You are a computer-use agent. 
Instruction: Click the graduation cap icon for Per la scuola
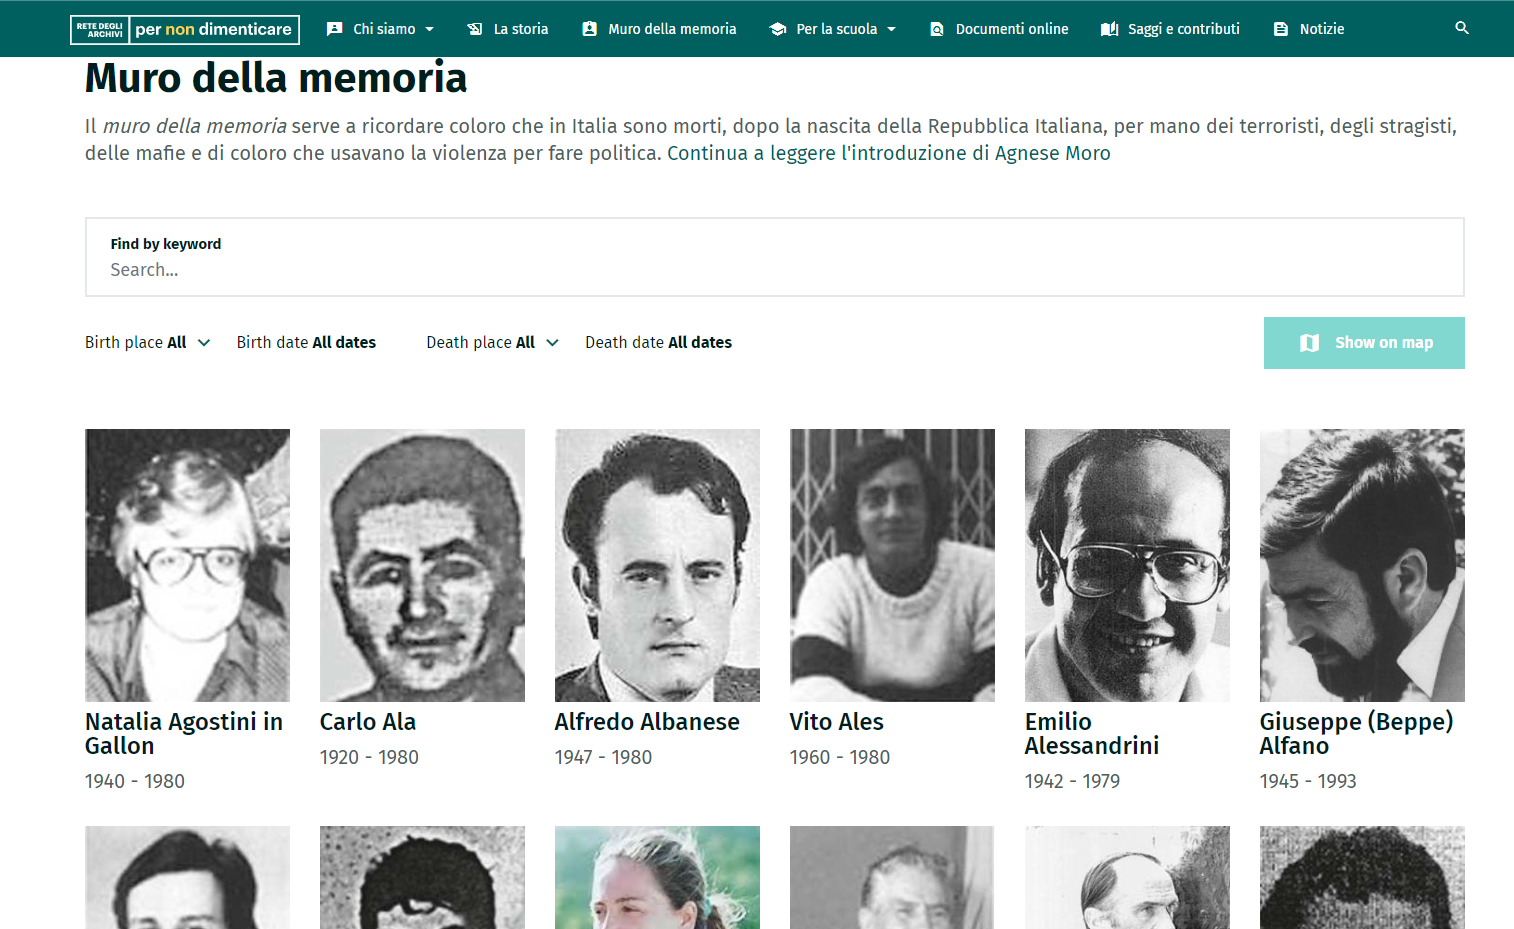[778, 29]
